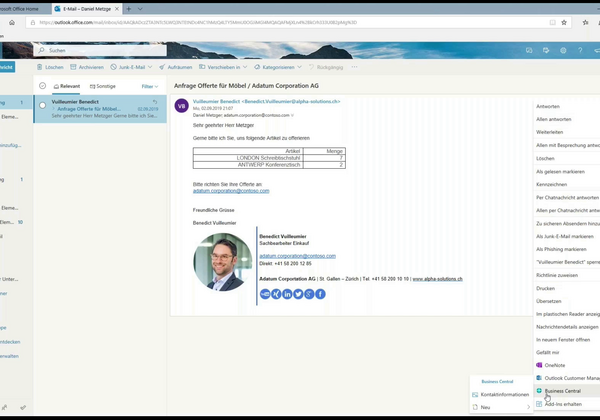This screenshot has width=600, height=420.
Task: Click Aufräumen broom button
Action: pos(176,67)
